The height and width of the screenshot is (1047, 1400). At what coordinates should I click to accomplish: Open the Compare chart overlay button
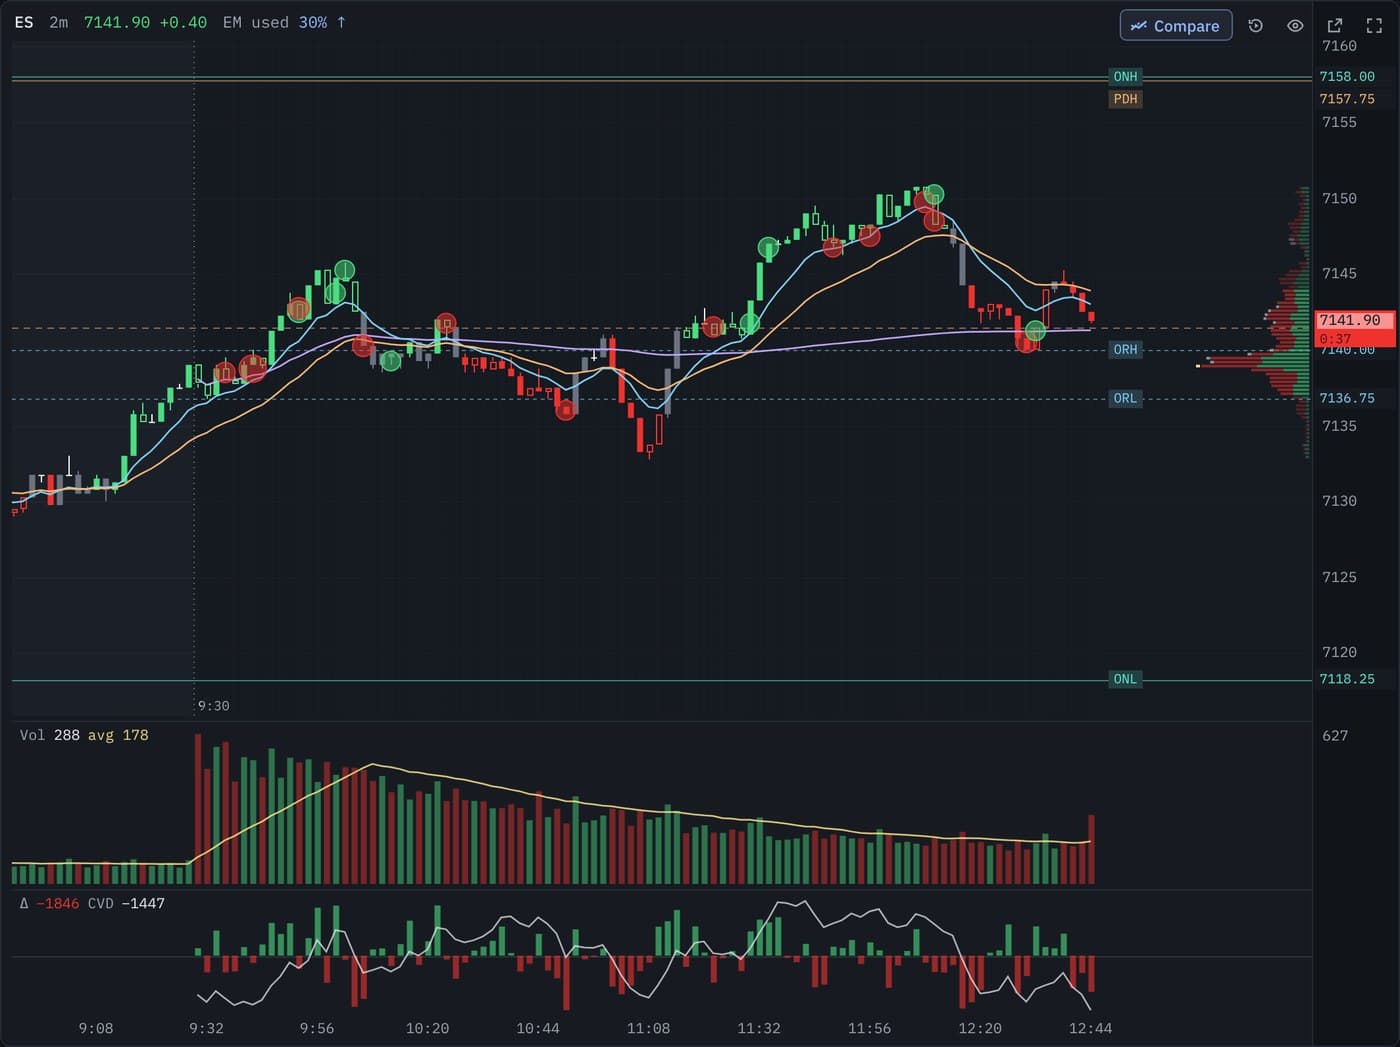(1176, 26)
